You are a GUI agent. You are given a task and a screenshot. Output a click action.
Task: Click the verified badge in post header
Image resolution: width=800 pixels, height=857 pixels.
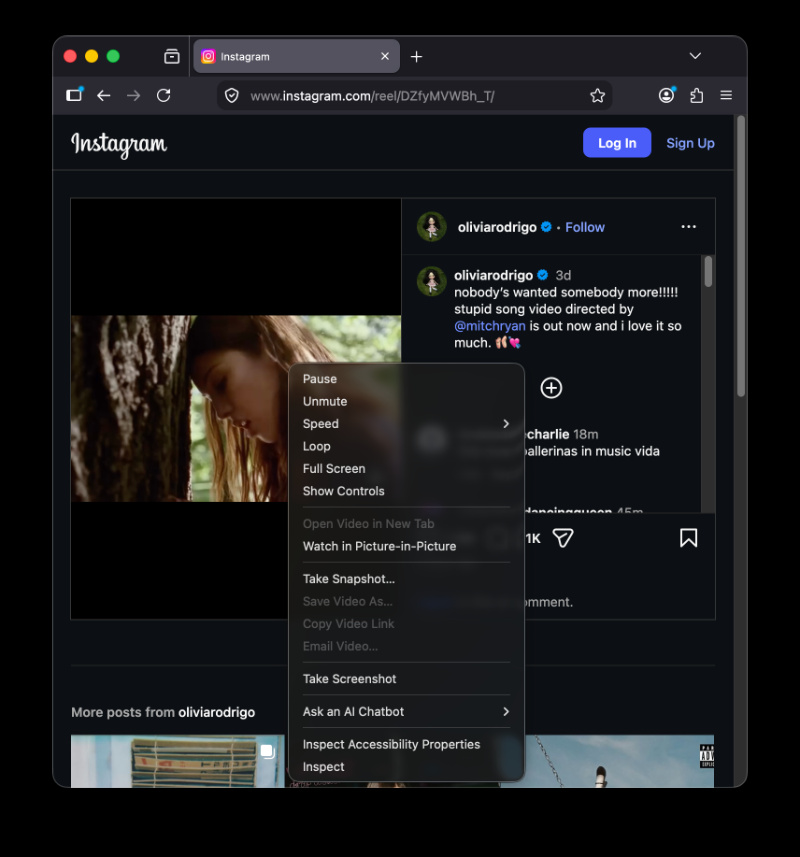[x=546, y=227]
